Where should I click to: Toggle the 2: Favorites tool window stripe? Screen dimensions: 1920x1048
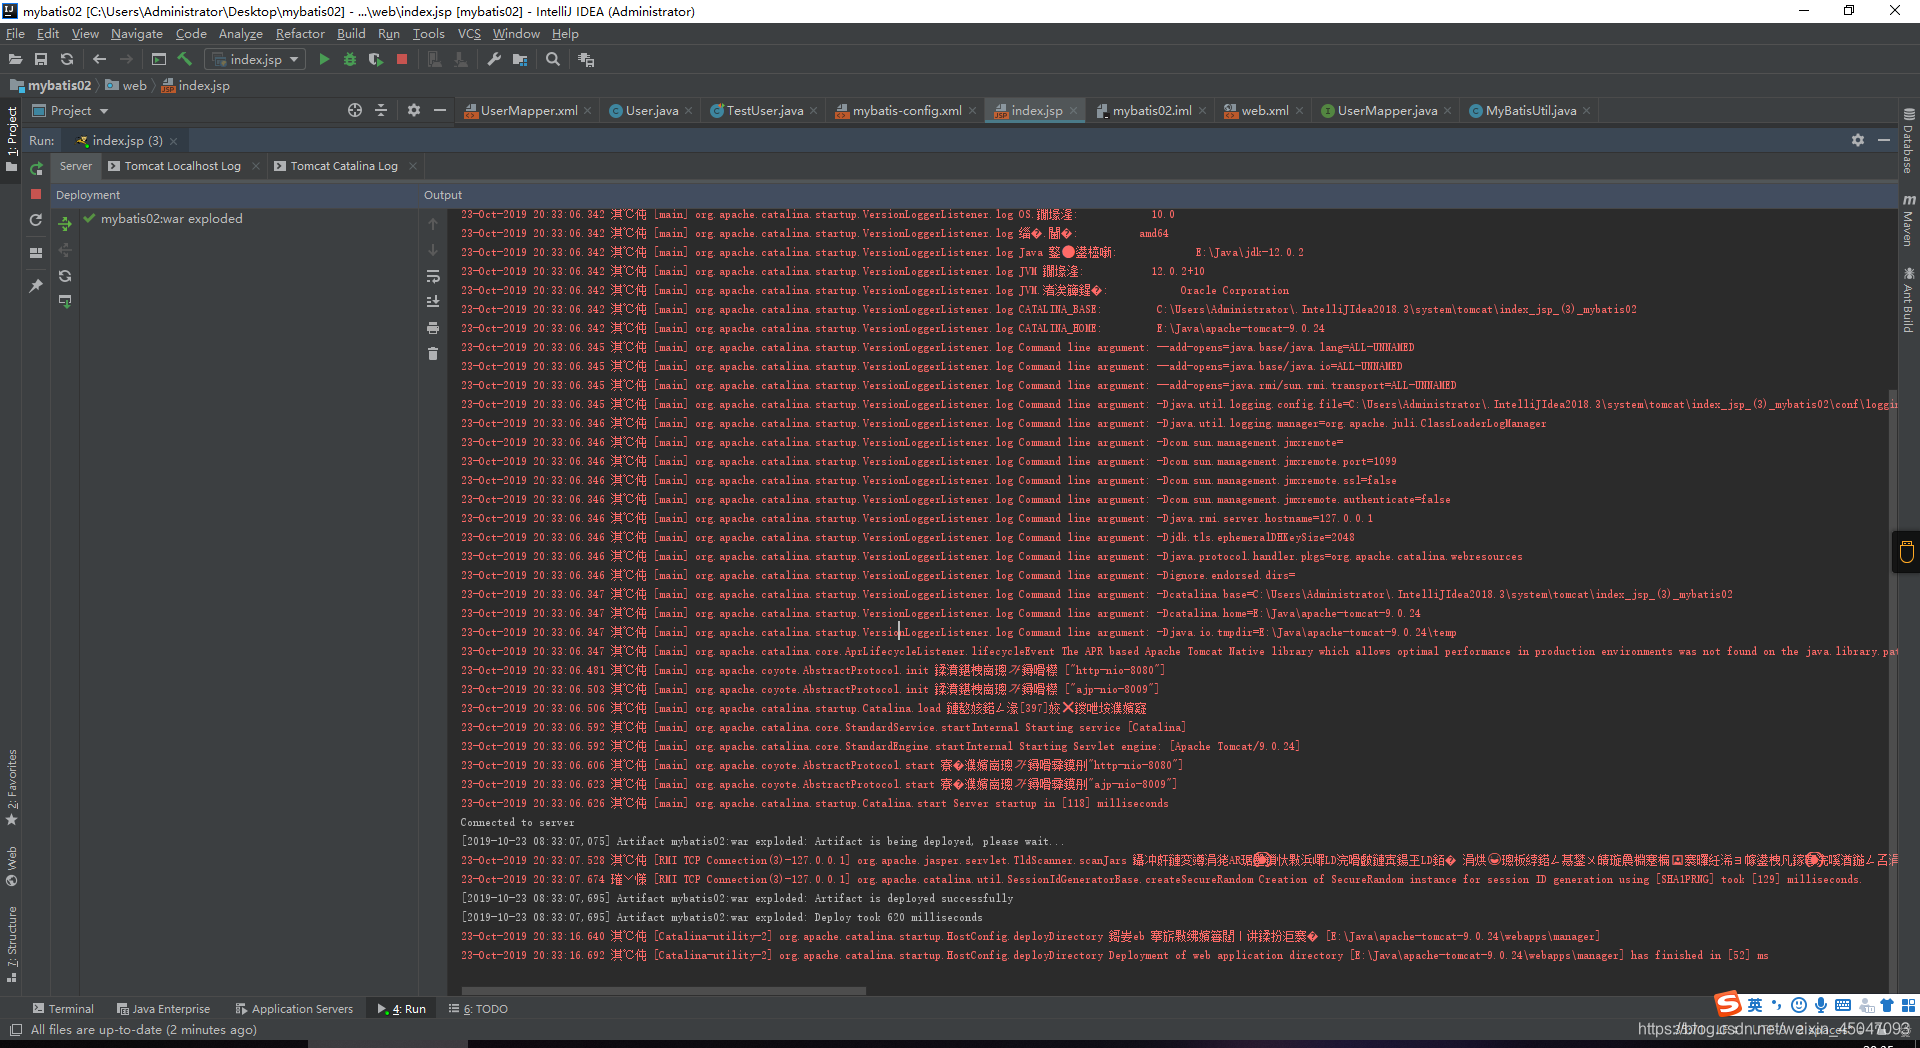pos(12,787)
